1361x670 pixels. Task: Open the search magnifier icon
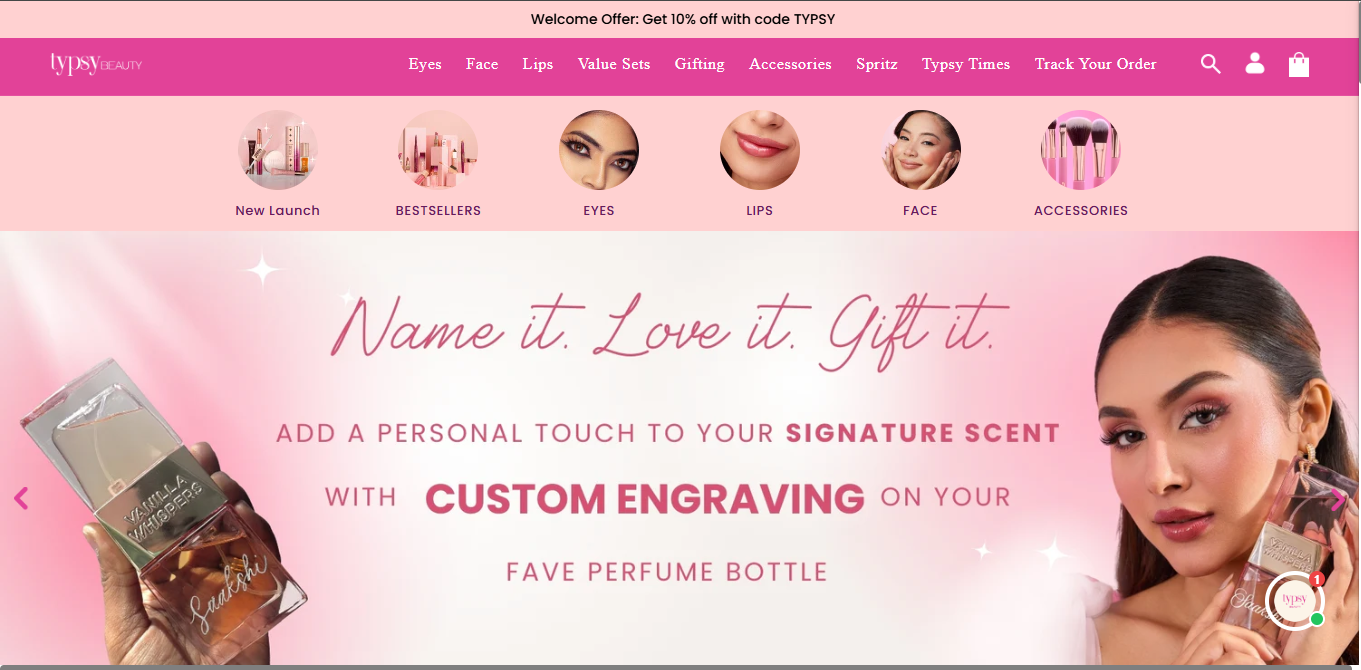tap(1210, 64)
